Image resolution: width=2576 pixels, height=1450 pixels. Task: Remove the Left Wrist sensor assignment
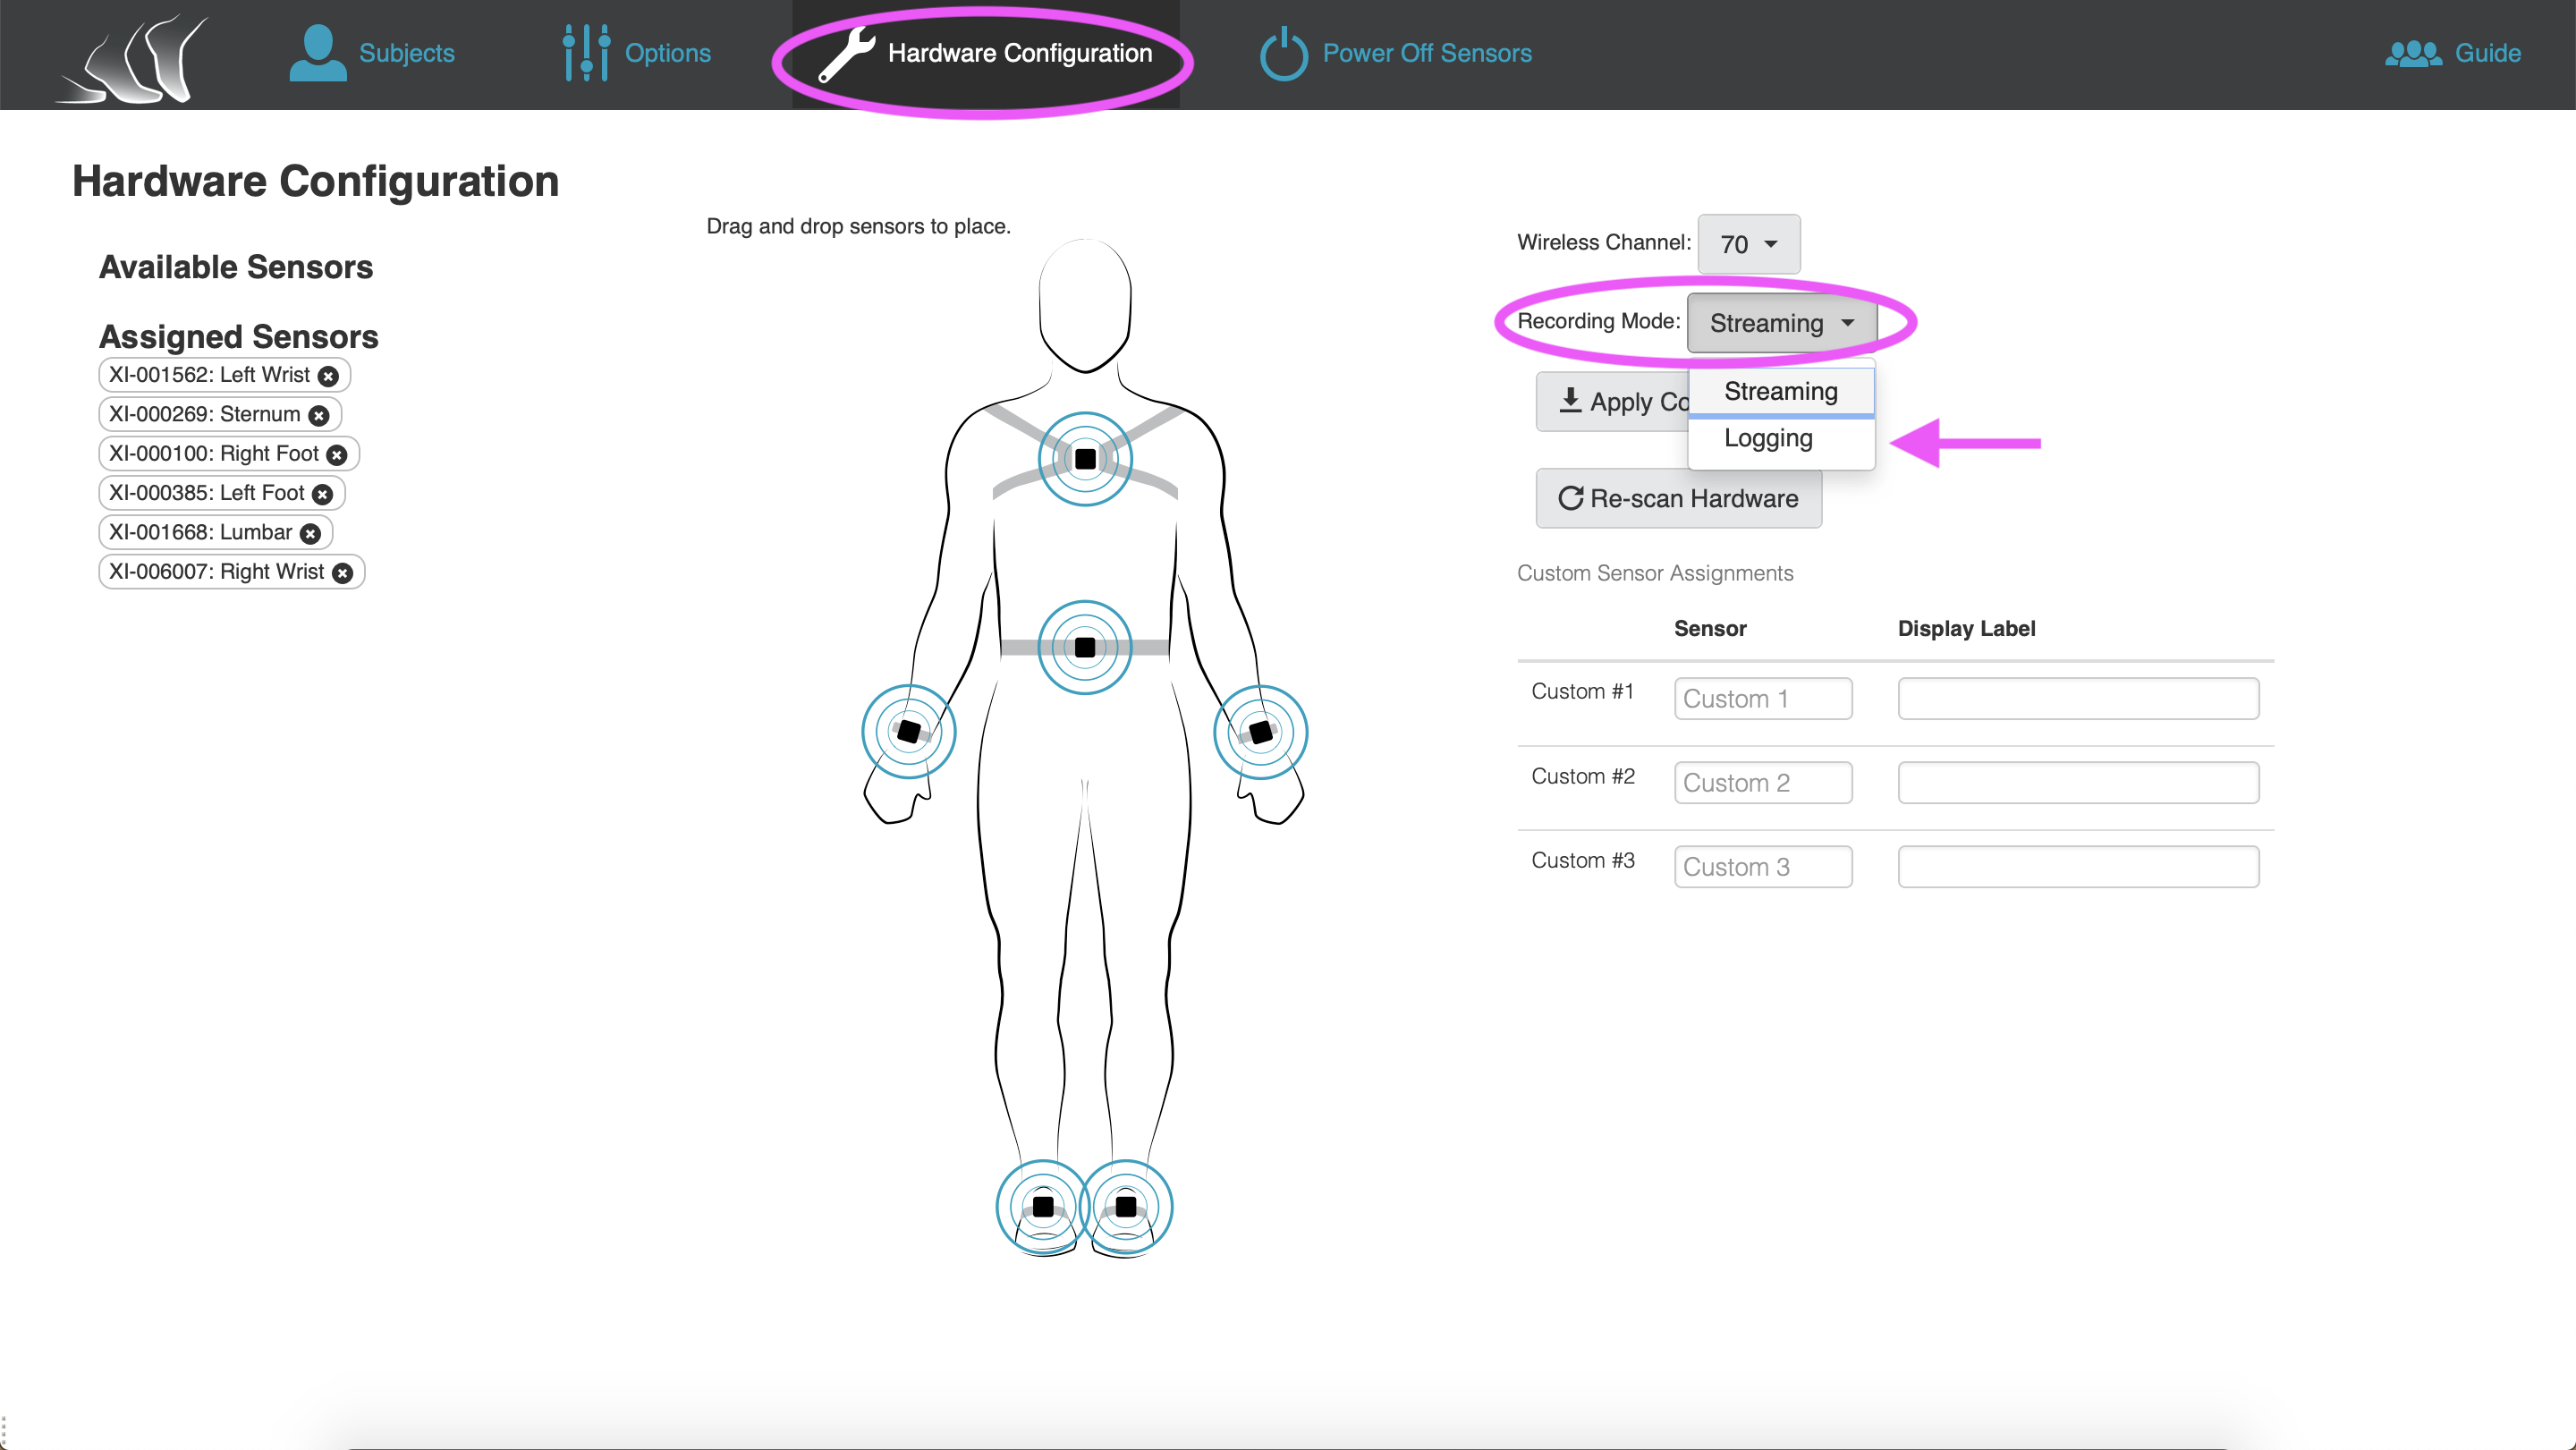[328, 376]
